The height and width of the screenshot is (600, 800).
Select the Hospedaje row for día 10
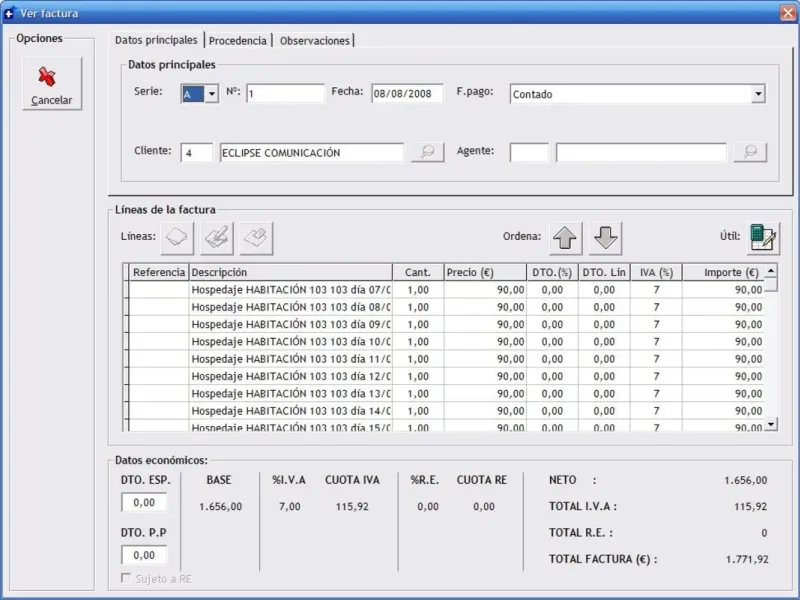point(446,342)
